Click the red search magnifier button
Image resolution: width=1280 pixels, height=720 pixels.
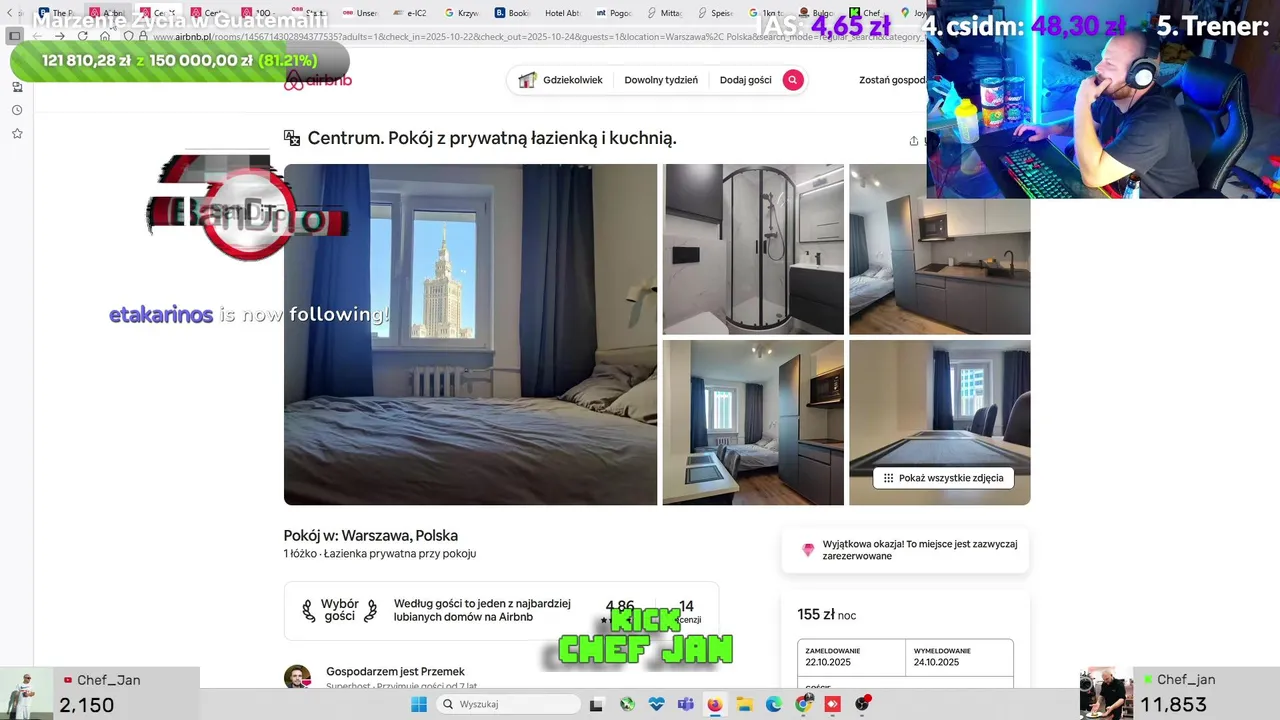point(793,80)
